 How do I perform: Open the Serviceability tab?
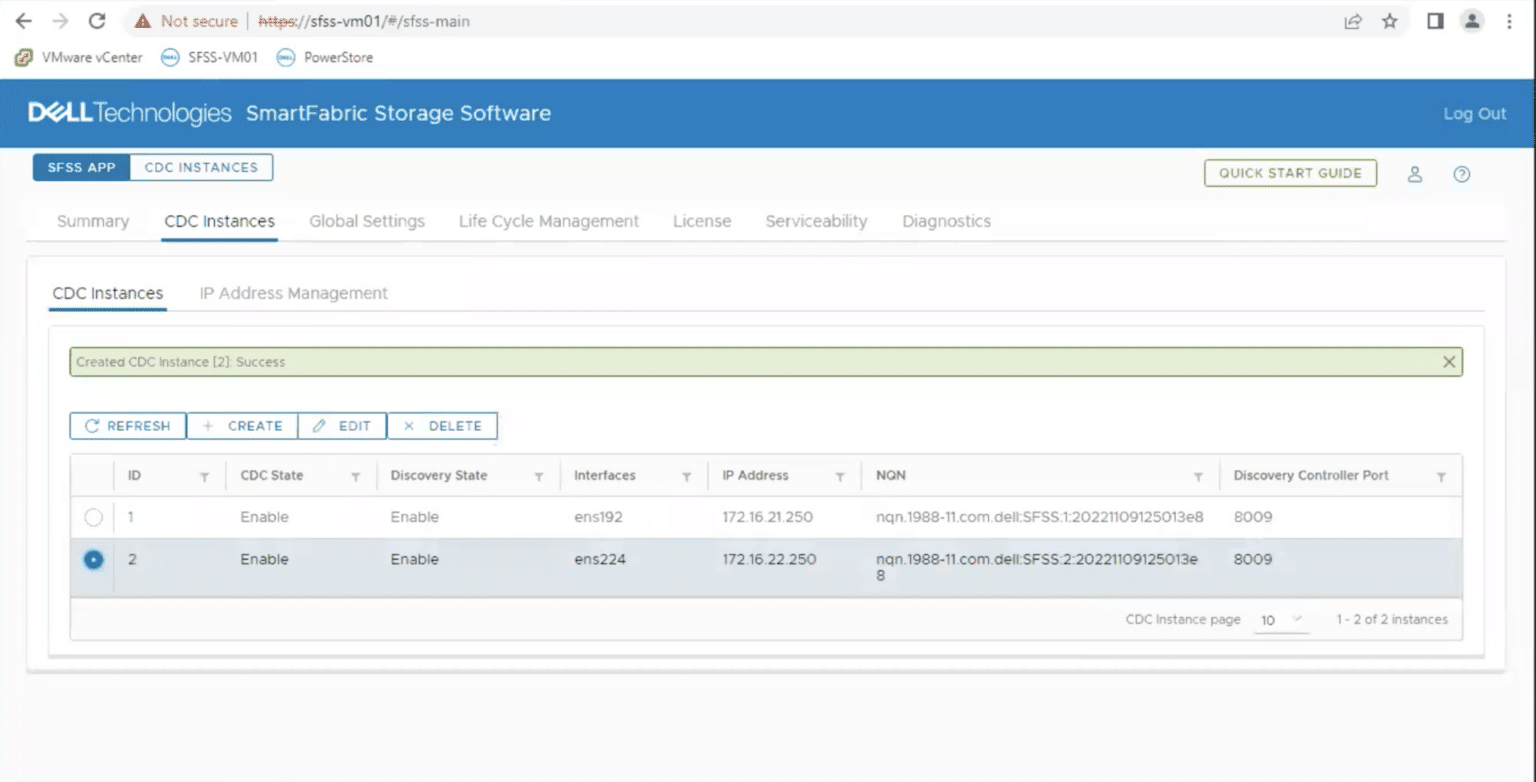[816, 221]
